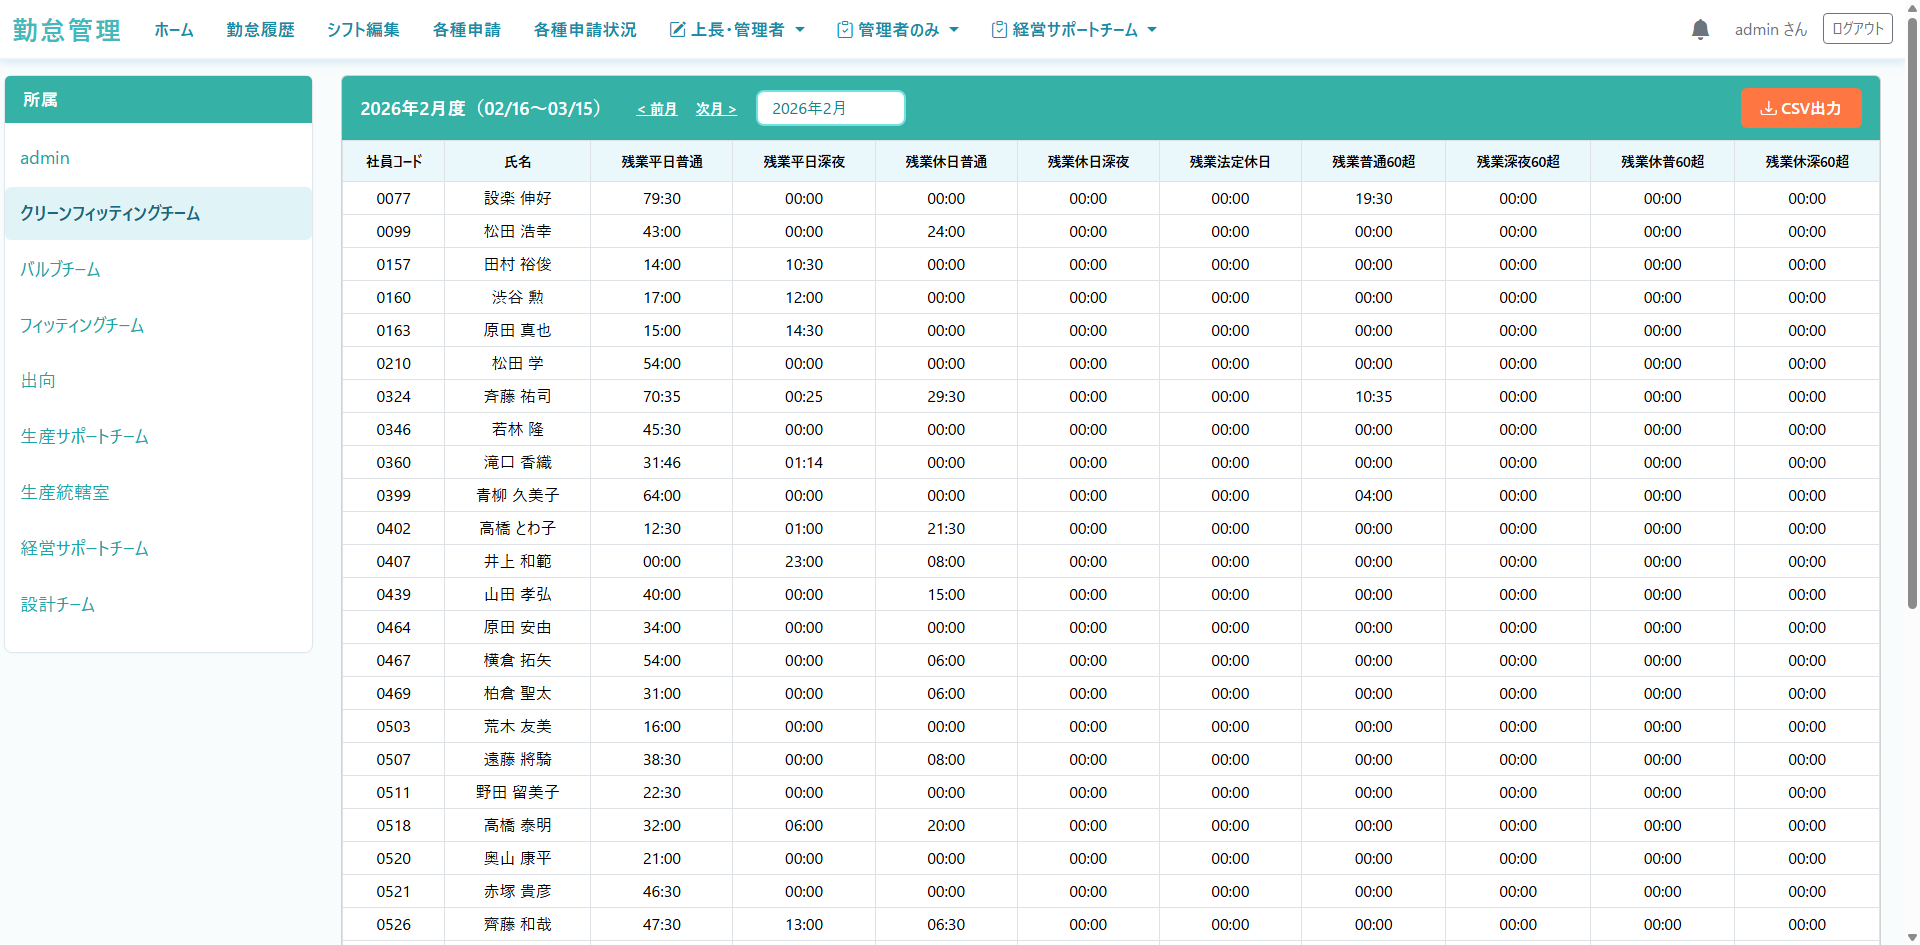Viewport: 1920px width, 945px height.
Task: Go to next month 次月 link
Action: click(x=716, y=109)
